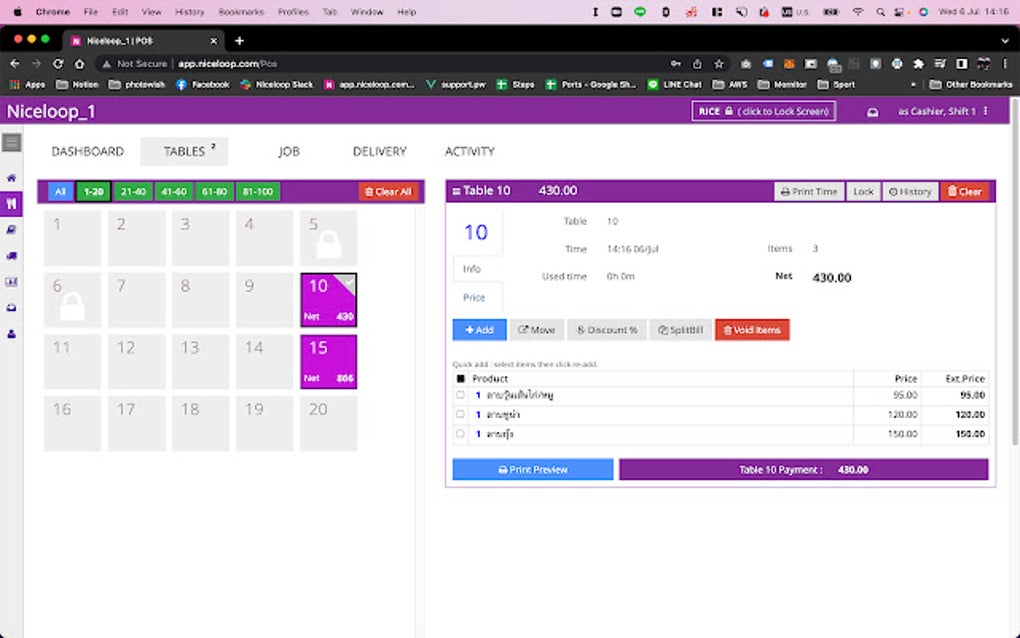Select the Table 15 tile
The width and height of the screenshot is (1020, 638).
click(x=328, y=362)
